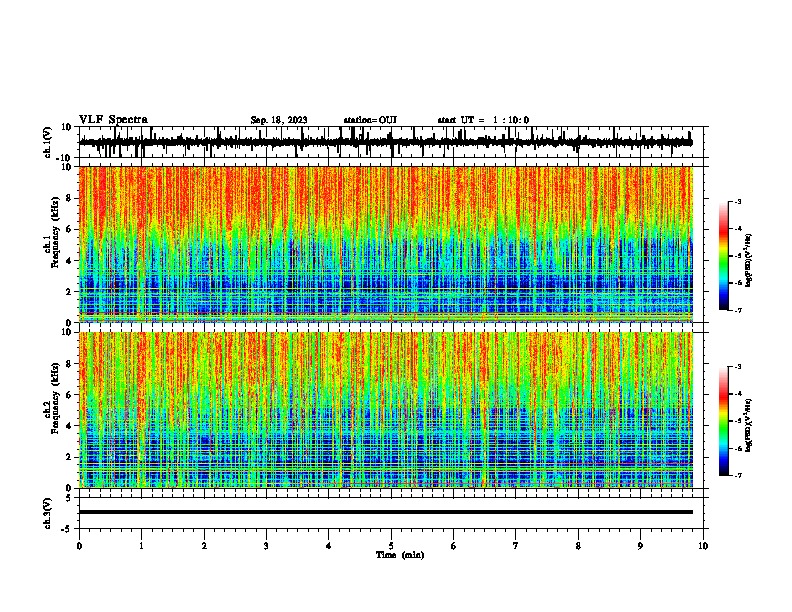
Task: Click the "ch.1(V)" waveform axis label
Action: (x=48, y=142)
